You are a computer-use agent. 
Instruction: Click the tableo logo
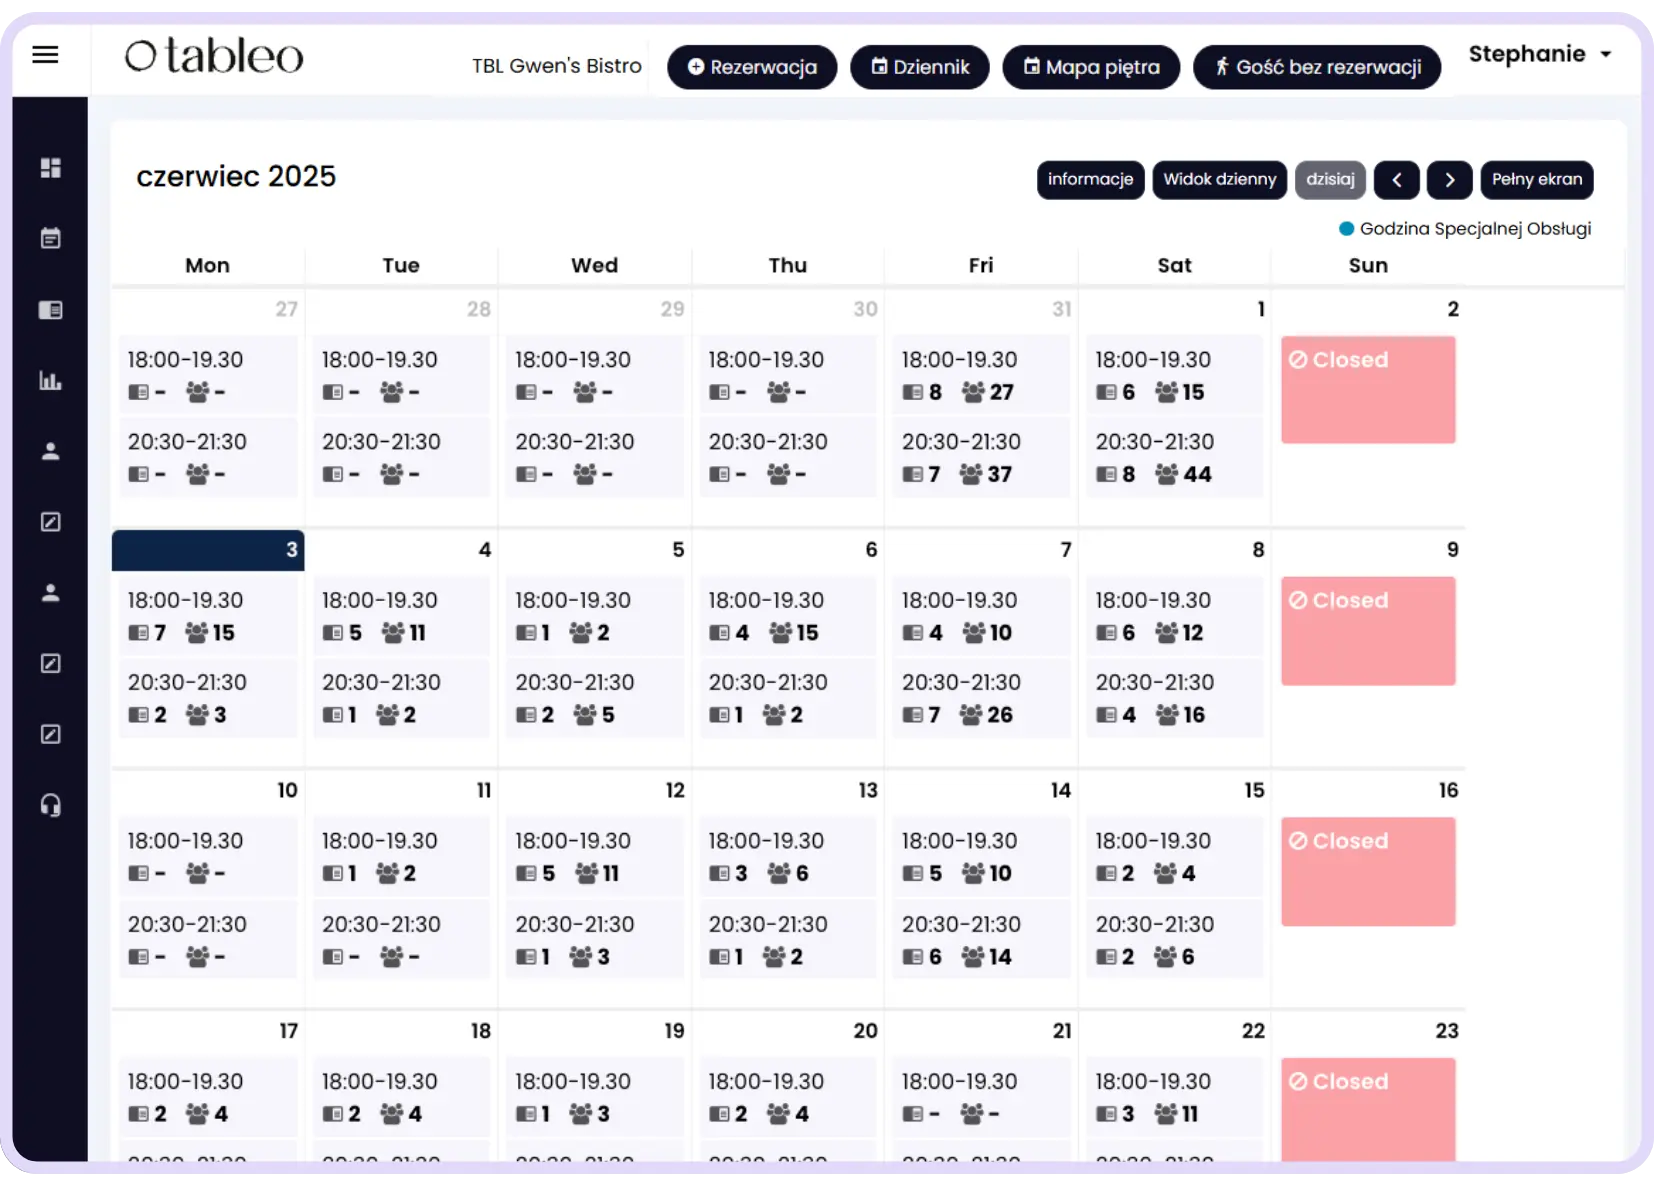point(213,57)
